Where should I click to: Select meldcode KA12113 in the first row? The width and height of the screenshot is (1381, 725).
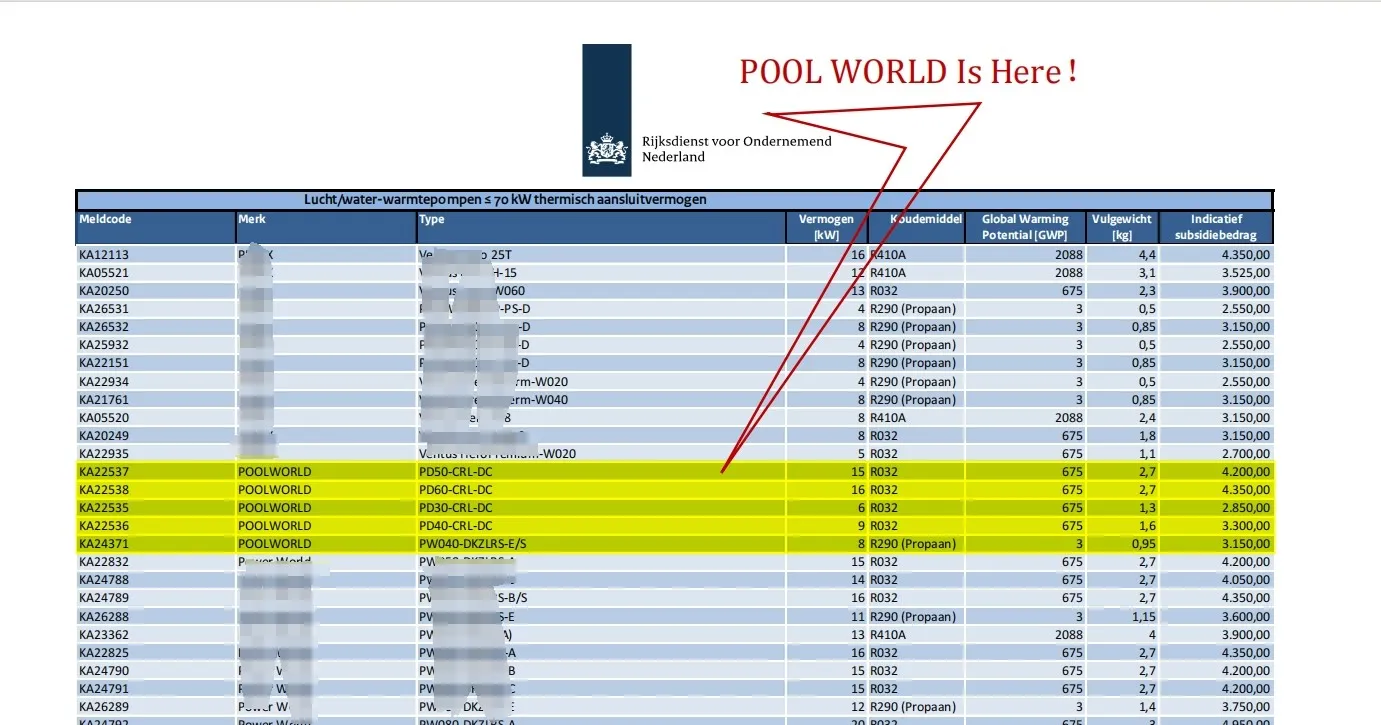click(x=105, y=254)
